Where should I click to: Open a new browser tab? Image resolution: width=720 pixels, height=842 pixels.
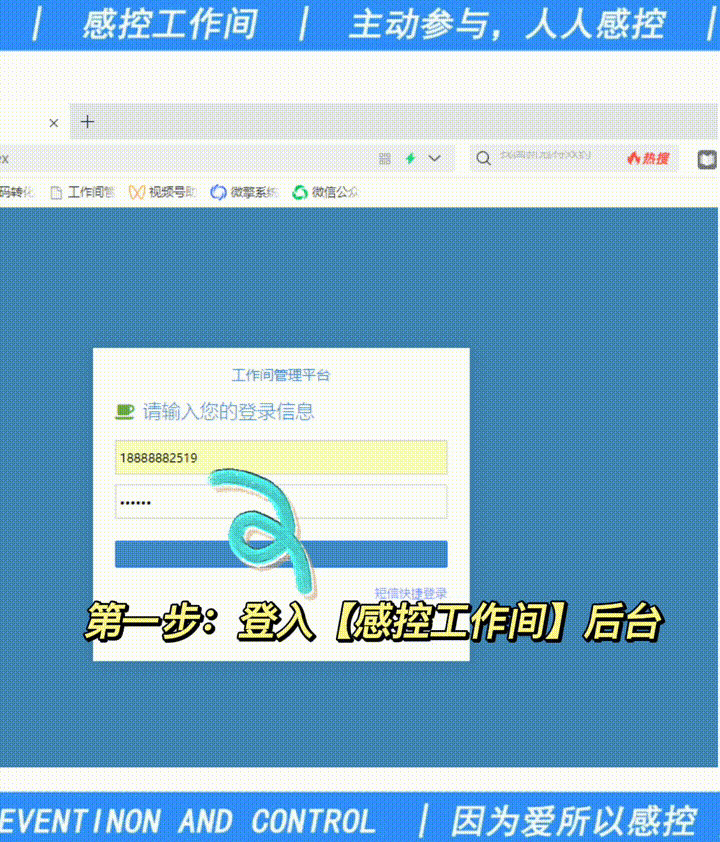pos(88,122)
